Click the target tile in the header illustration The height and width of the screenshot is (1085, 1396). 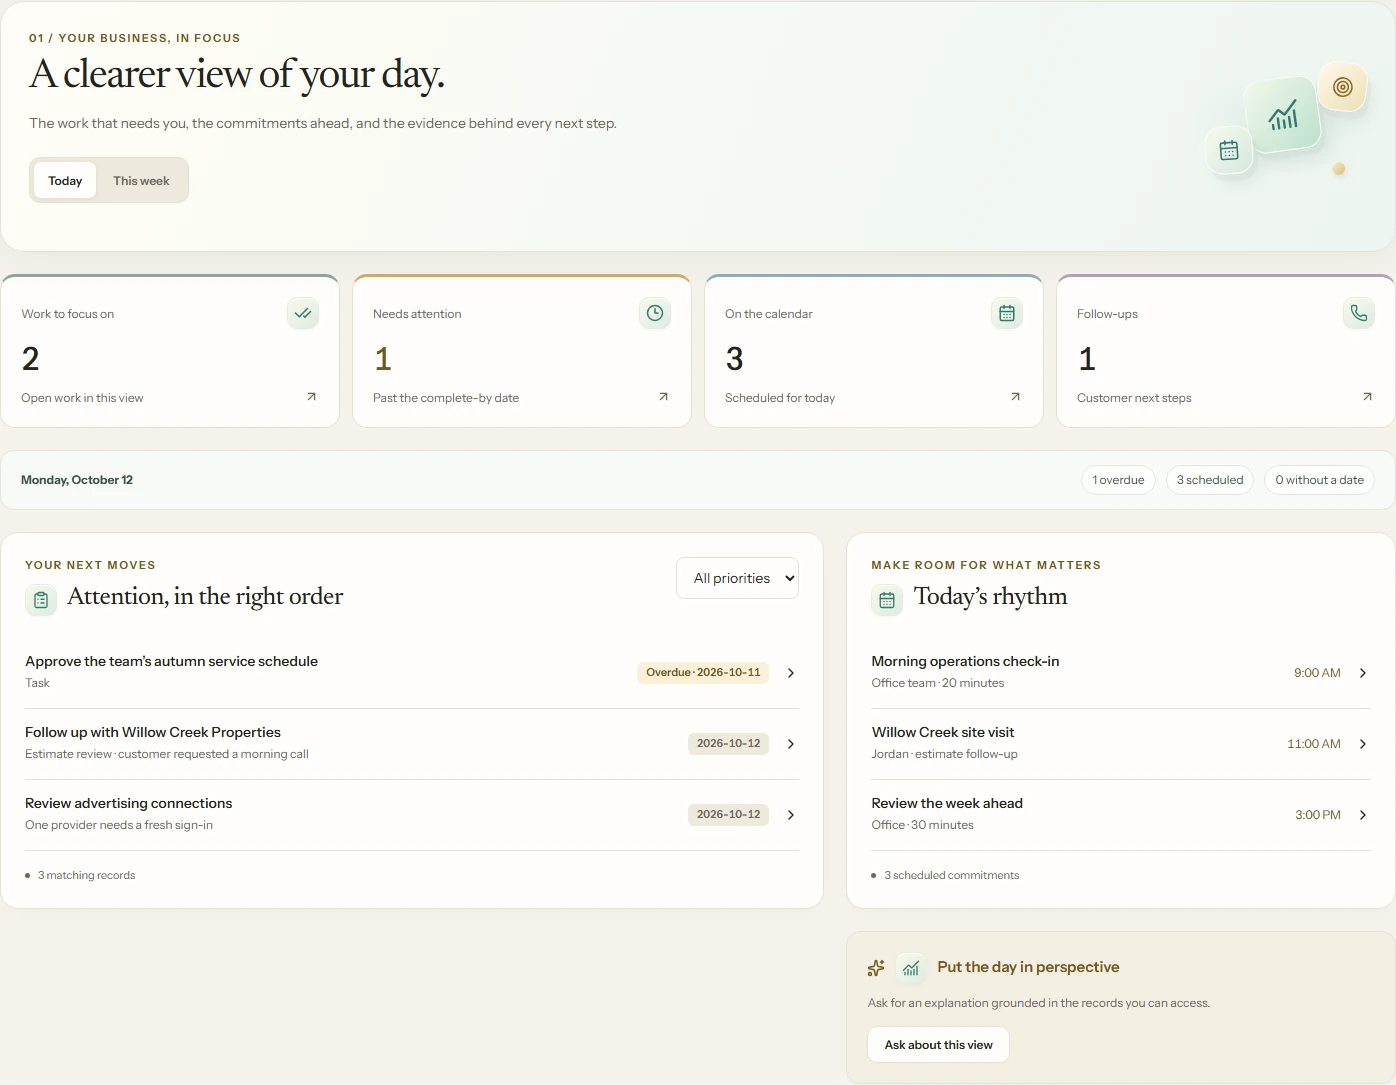tap(1343, 87)
